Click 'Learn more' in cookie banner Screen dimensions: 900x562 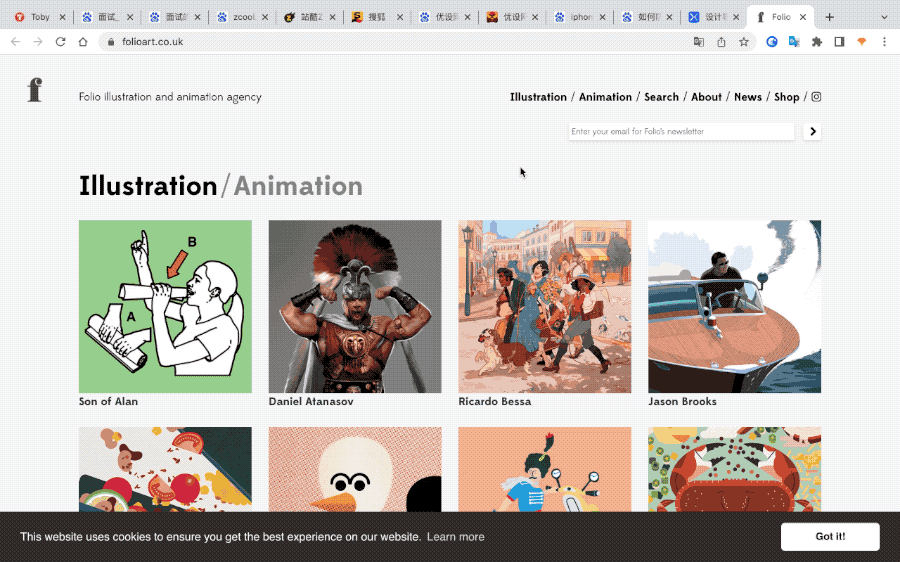coord(456,537)
